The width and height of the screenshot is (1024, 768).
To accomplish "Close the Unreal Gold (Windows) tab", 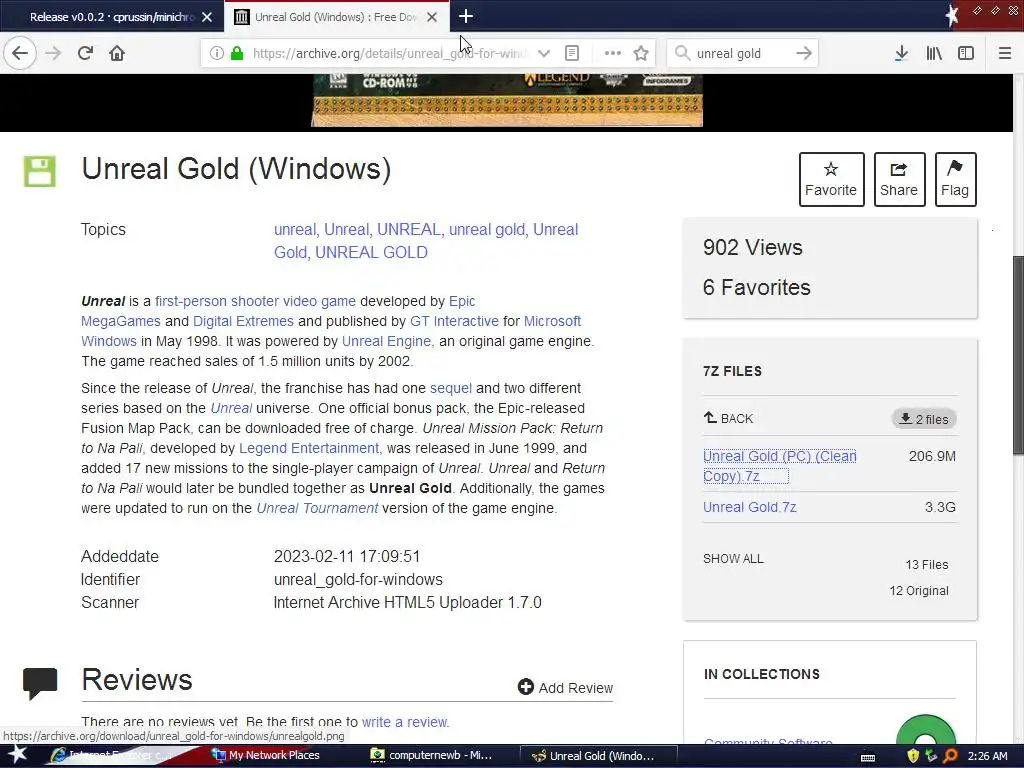I will point(432,17).
